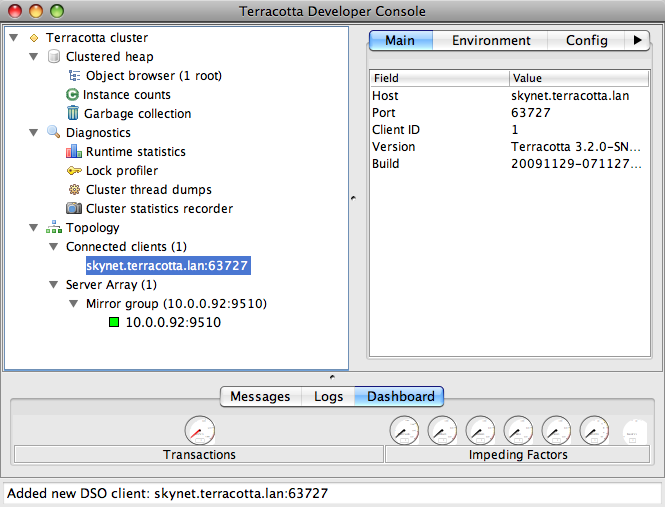The height and width of the screenshot is (507, 665).
Task: Click the third Impeding Factors gauge
Action: 480,430
